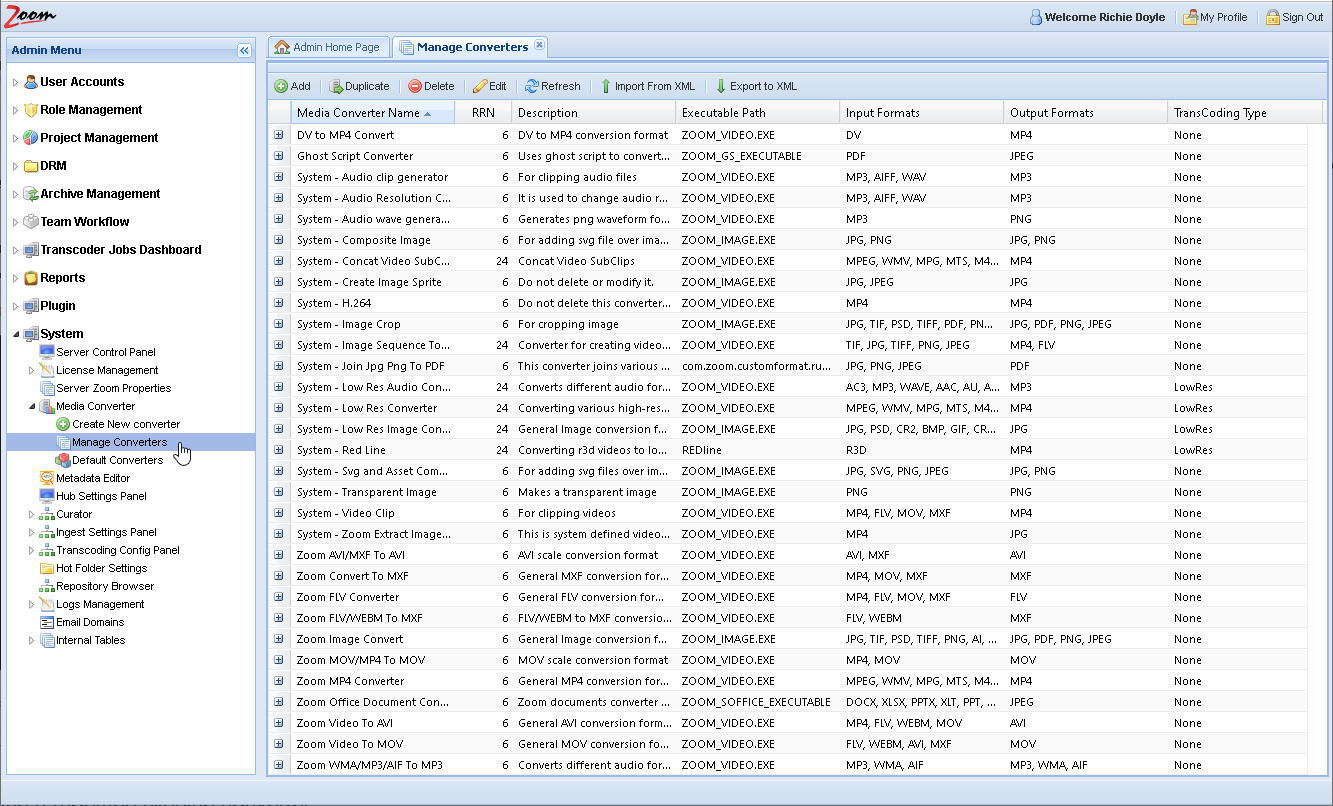Viewport: 1333px width, 806px height.
Task: Open the Curator tree item
Action: 74,514
